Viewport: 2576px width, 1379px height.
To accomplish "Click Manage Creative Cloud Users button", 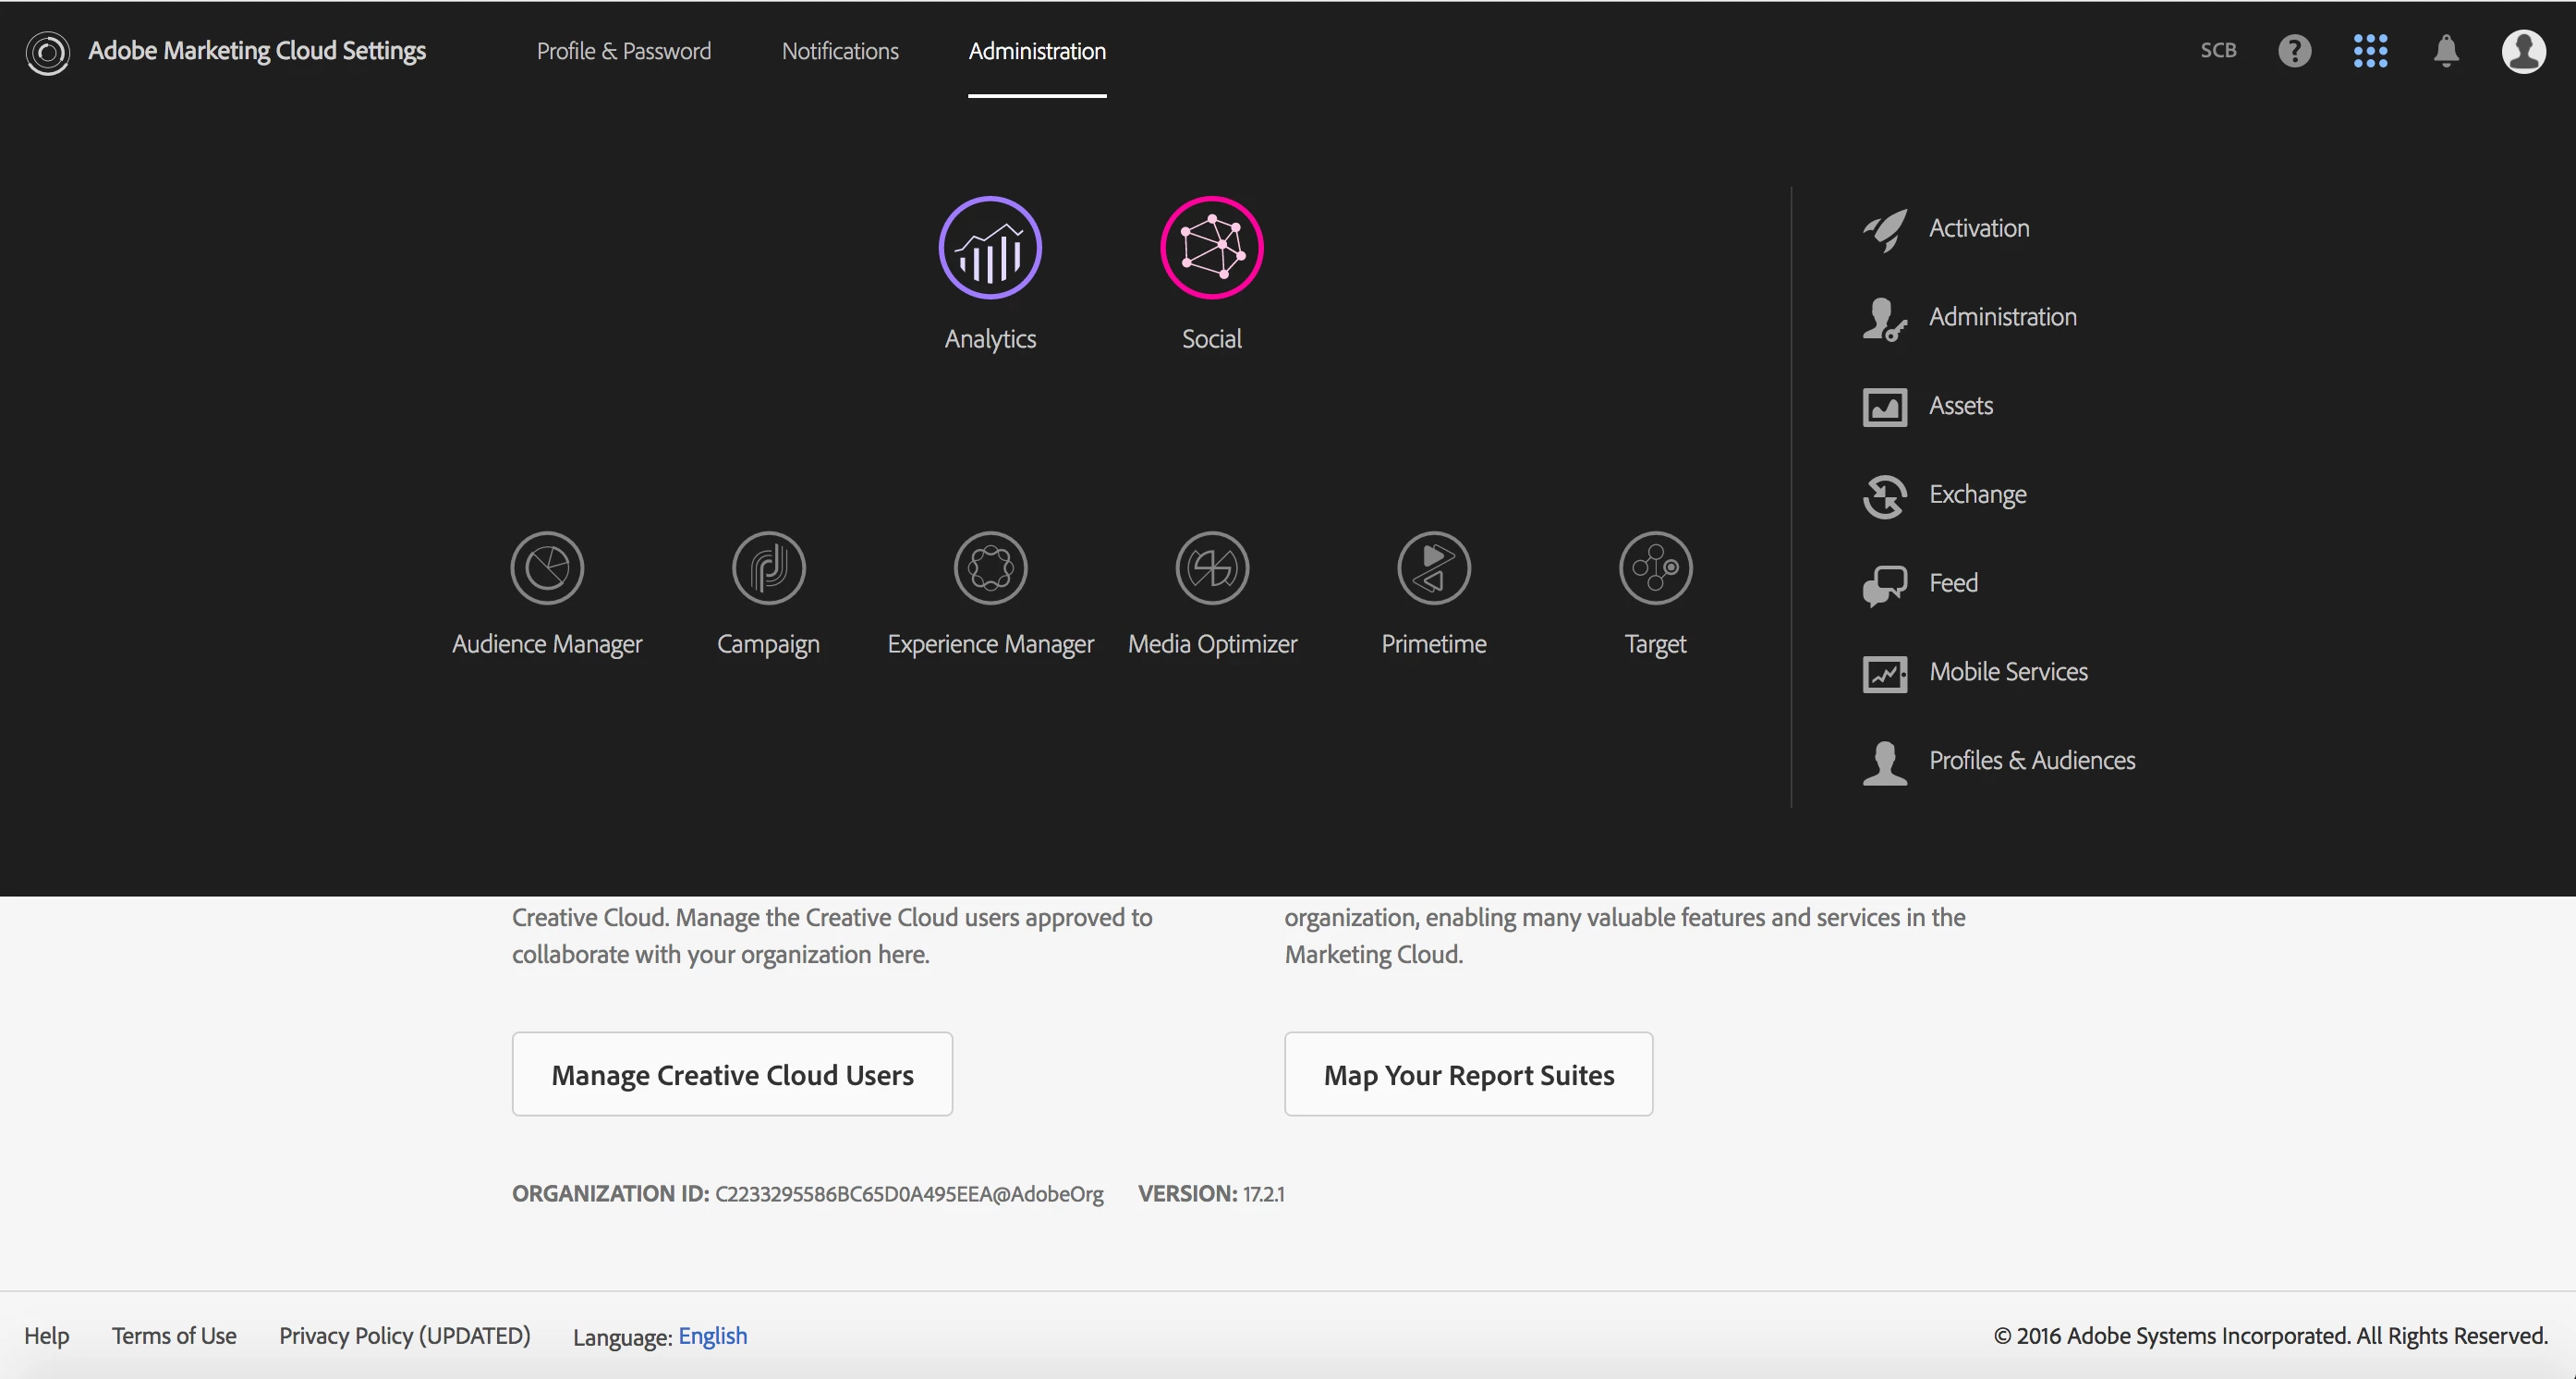I will (732, 1074).
